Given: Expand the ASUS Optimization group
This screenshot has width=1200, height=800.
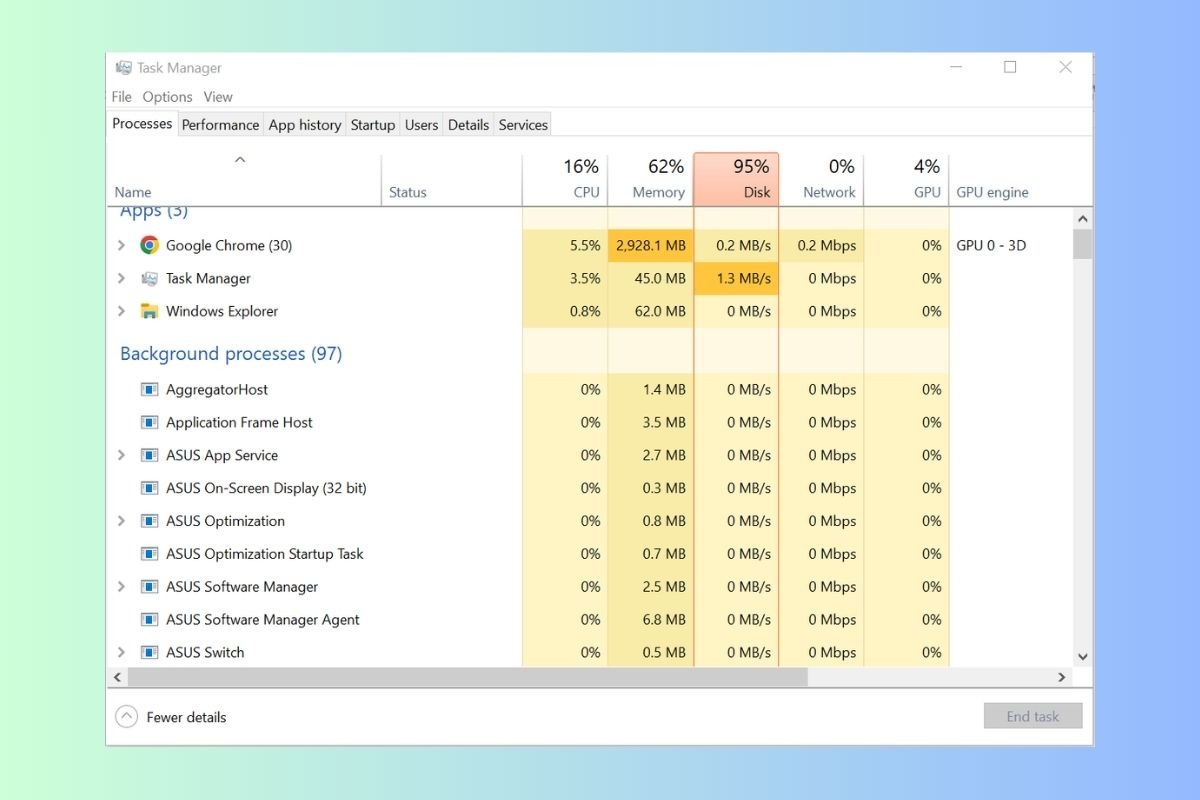Looking at the screenshot, I should point(121,521).
